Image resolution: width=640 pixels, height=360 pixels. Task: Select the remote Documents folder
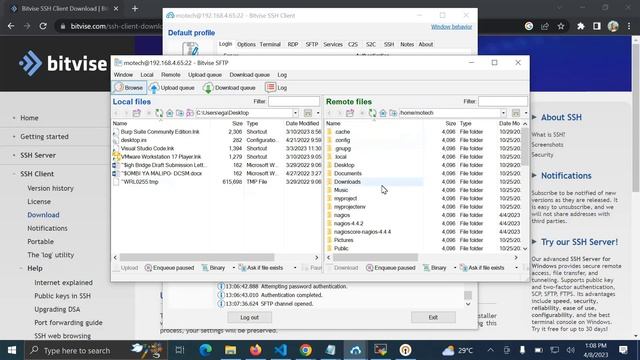click(348, 173)
